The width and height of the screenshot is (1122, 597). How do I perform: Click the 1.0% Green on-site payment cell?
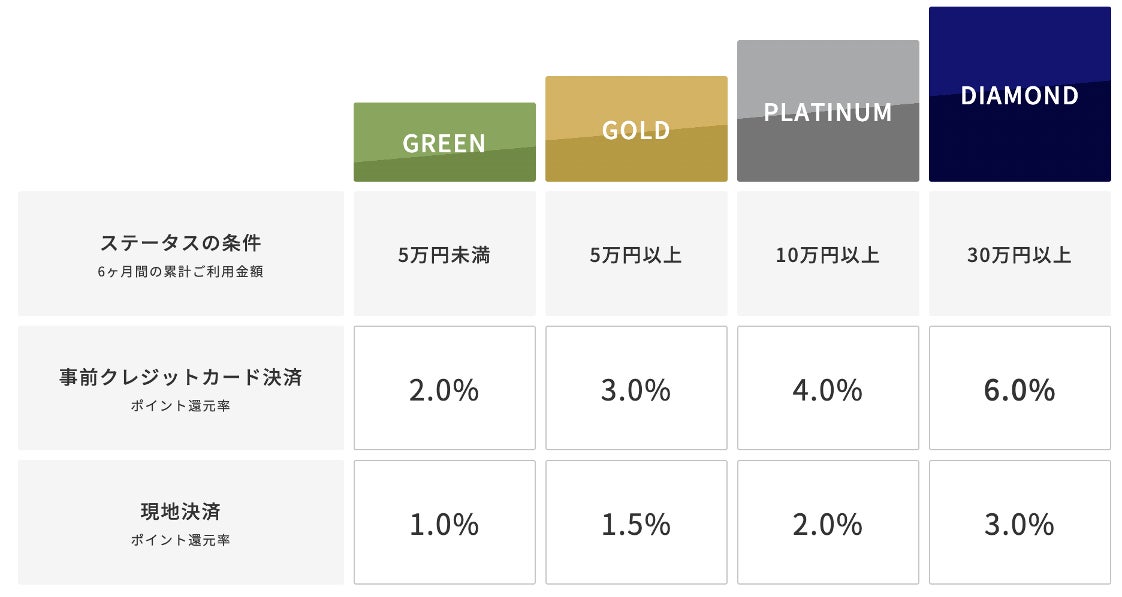[x=444, y=523]
